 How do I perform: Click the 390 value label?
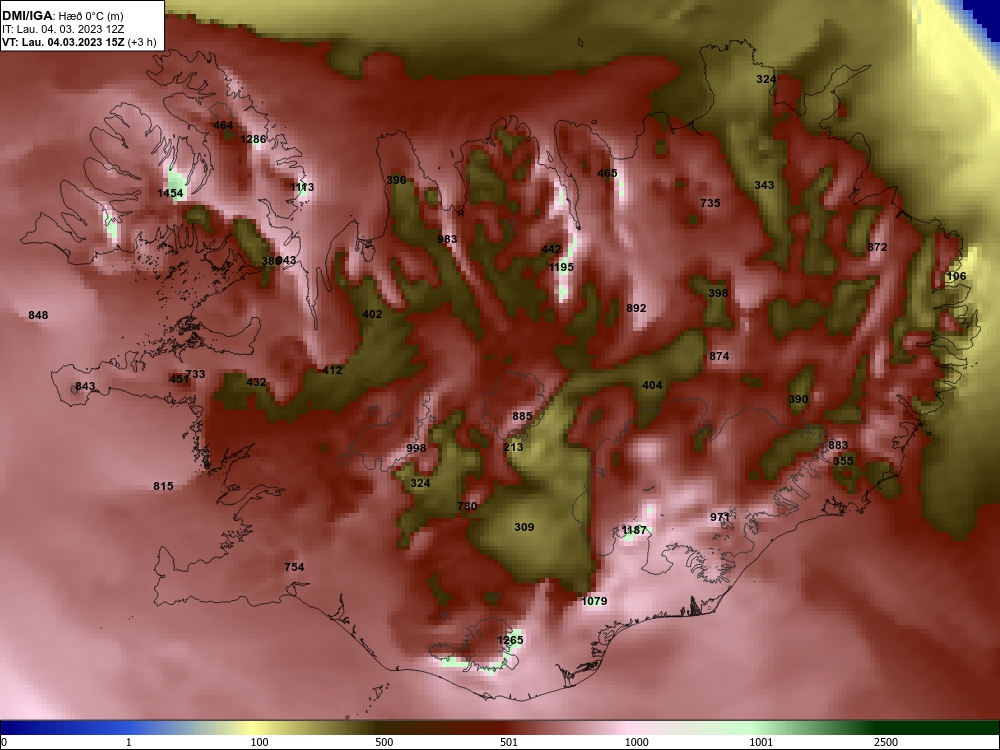(x=798, y=399)
